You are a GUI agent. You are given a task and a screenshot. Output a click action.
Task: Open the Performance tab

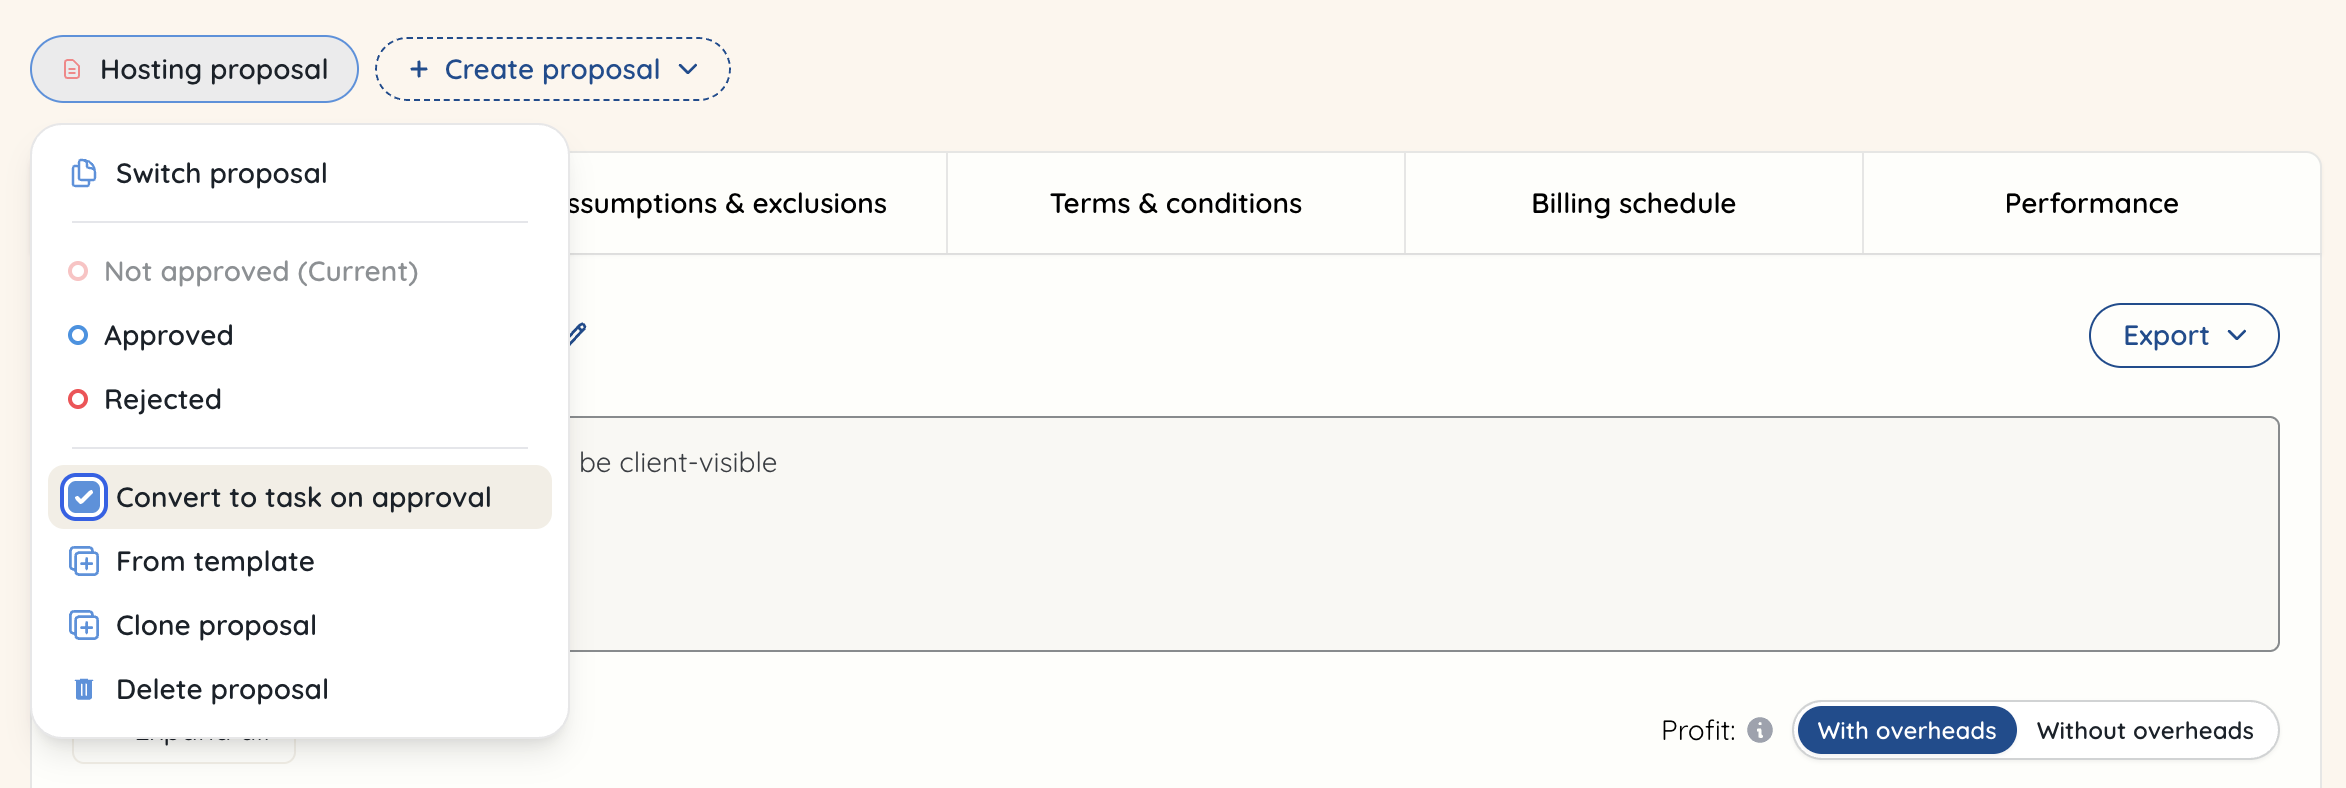2090,203
